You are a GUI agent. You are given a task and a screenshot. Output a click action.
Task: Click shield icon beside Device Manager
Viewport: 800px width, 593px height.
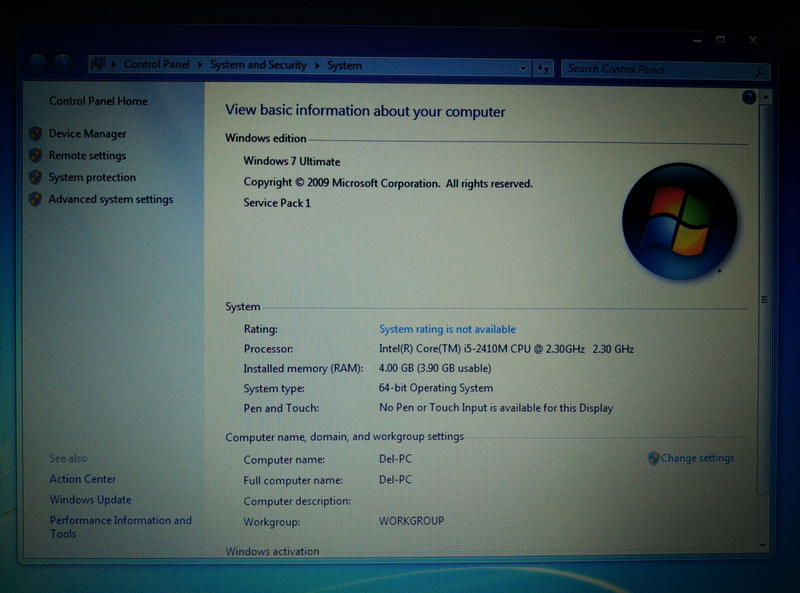35,134
